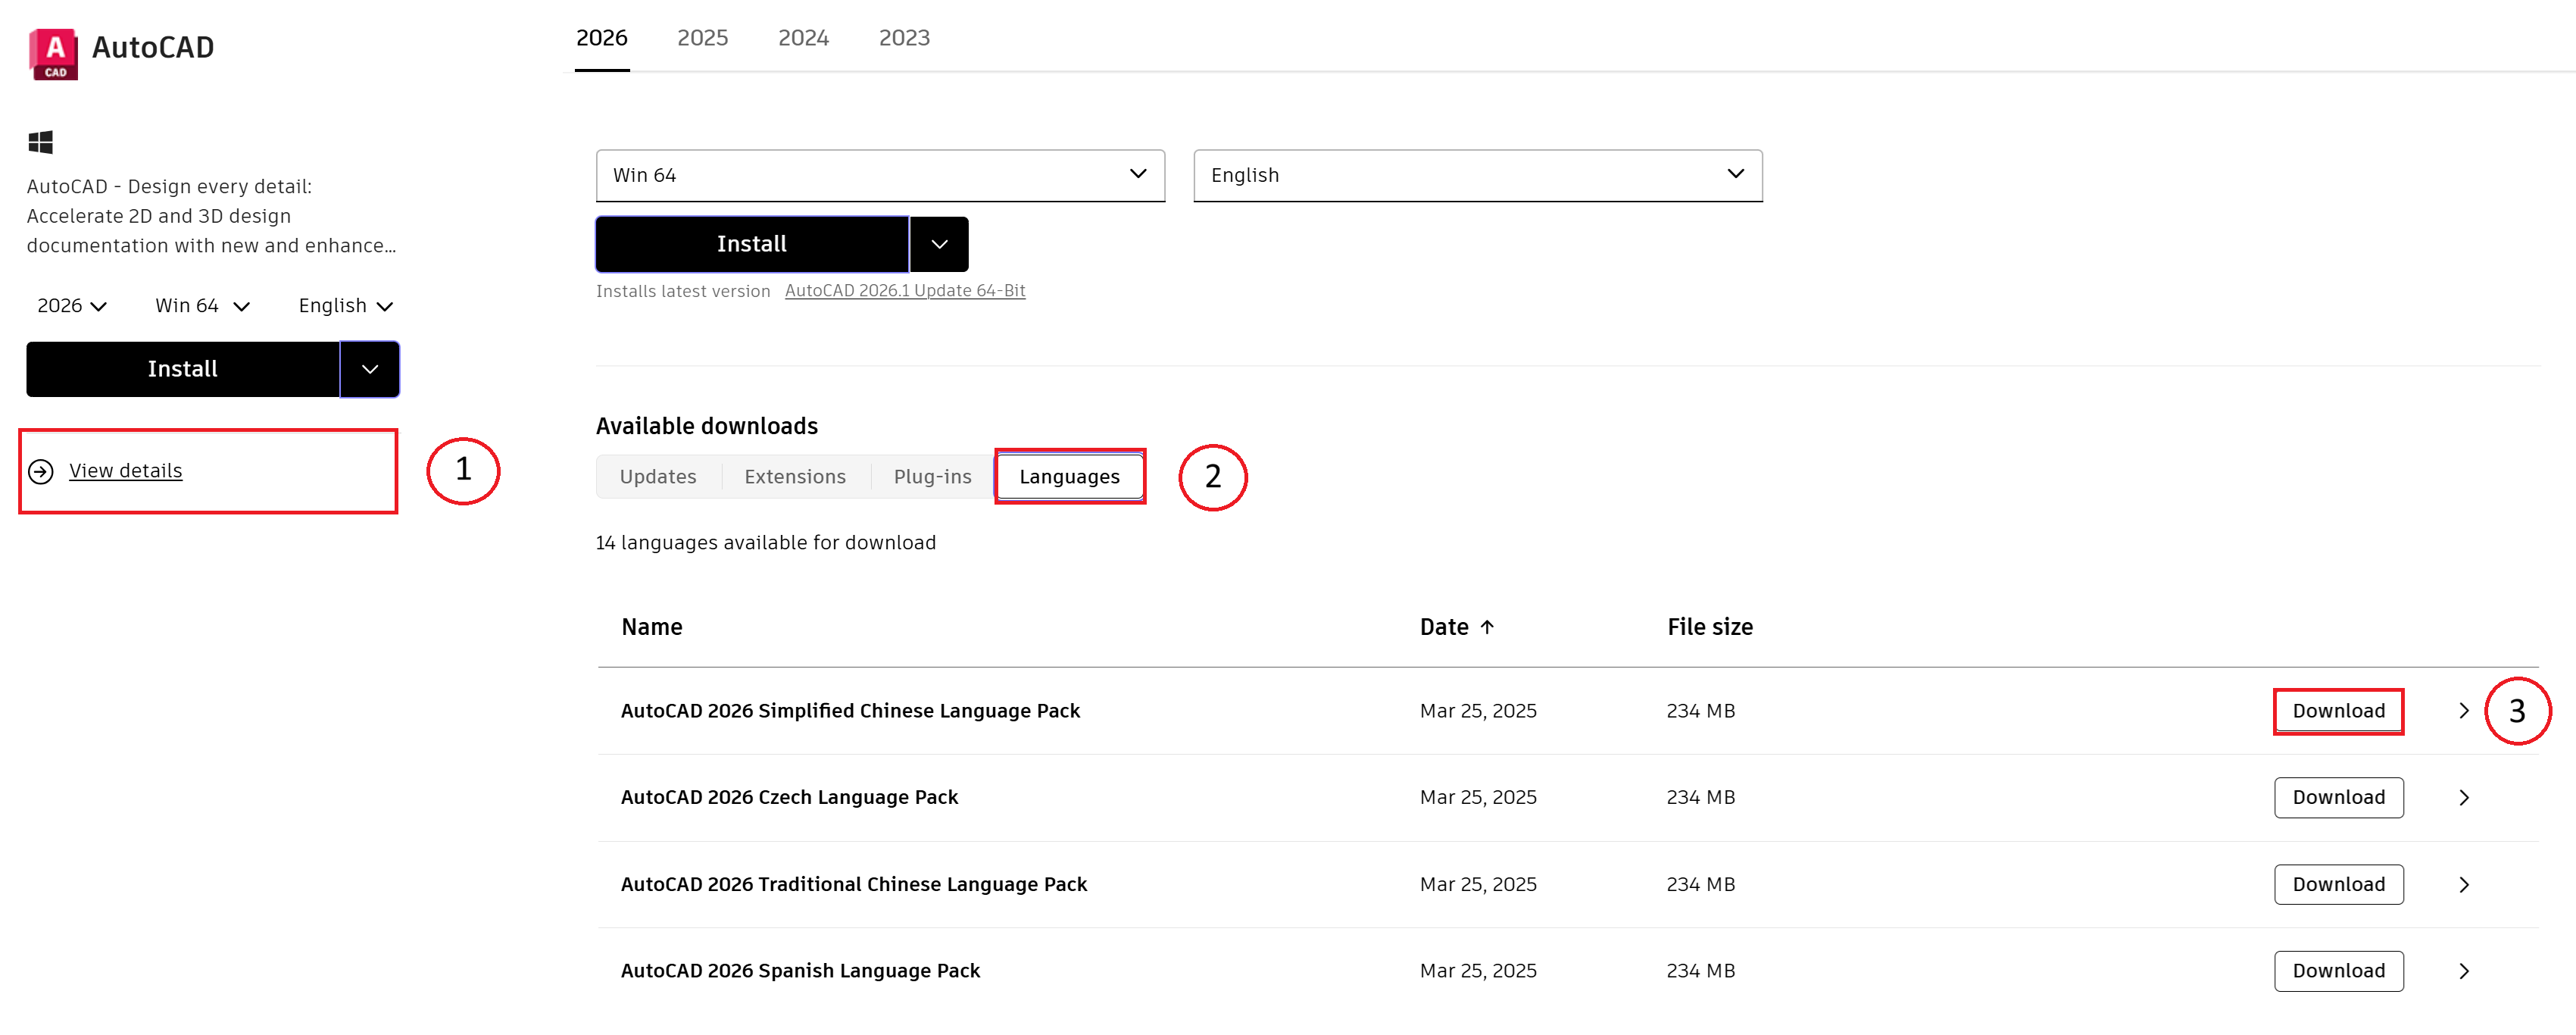Open AutoCAD 2026.1 Update 64-Bit link
This screenshot has height=1035, width=2576.
904,291
